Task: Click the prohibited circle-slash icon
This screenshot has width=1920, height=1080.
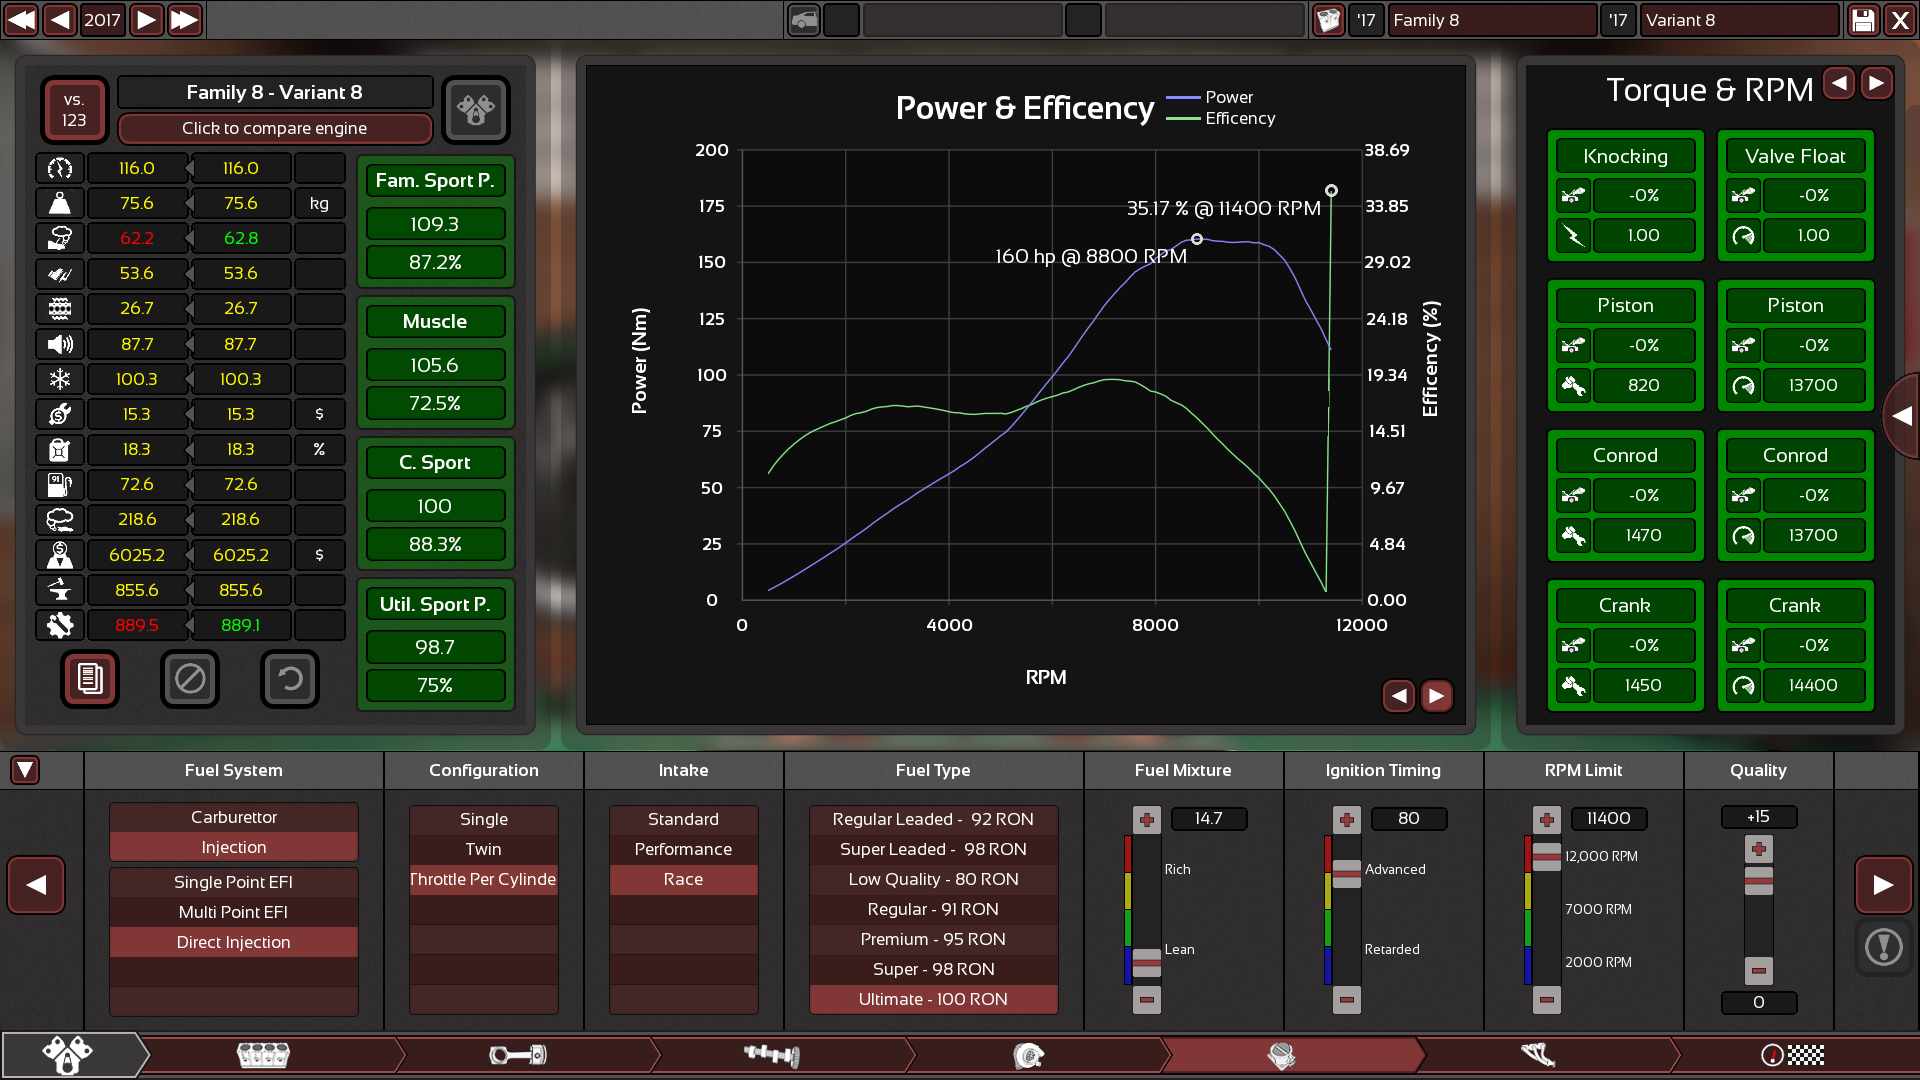Action: click(x=190, y=679)
